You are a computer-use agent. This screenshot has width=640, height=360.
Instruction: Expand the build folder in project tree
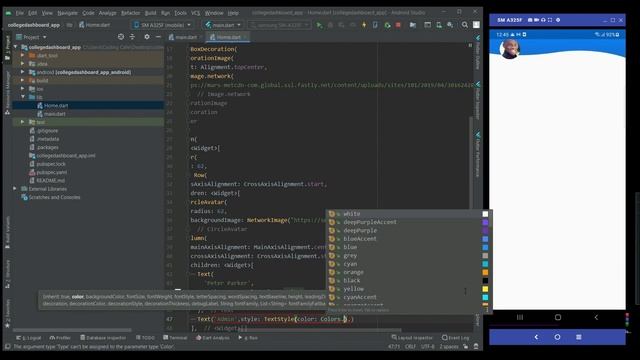pyautogui.click(x=23, y=80)
